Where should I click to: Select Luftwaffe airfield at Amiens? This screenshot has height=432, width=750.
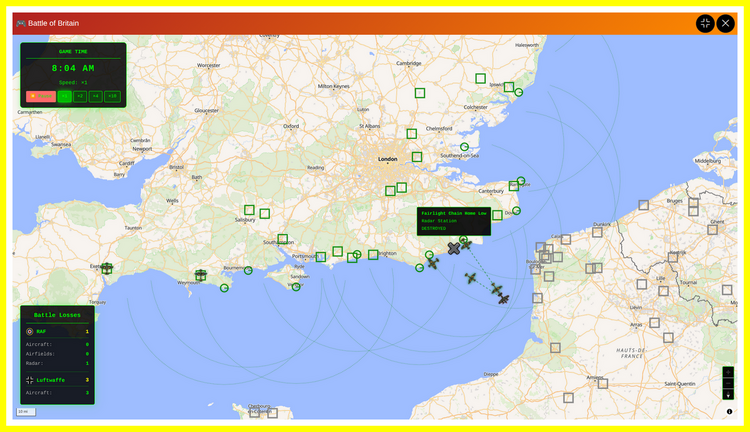[x=603, y=383]
